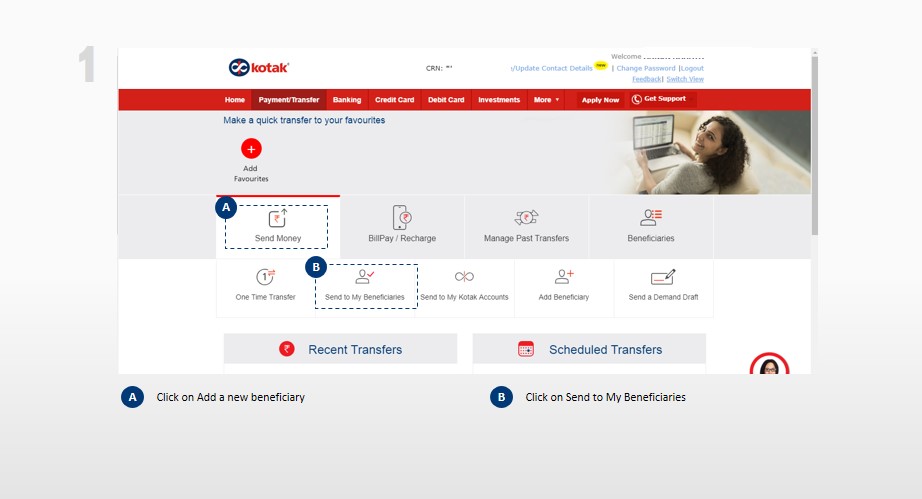Click the Apply Now button
The height and width of the screenshot is (499, 922).
(600, 100)
